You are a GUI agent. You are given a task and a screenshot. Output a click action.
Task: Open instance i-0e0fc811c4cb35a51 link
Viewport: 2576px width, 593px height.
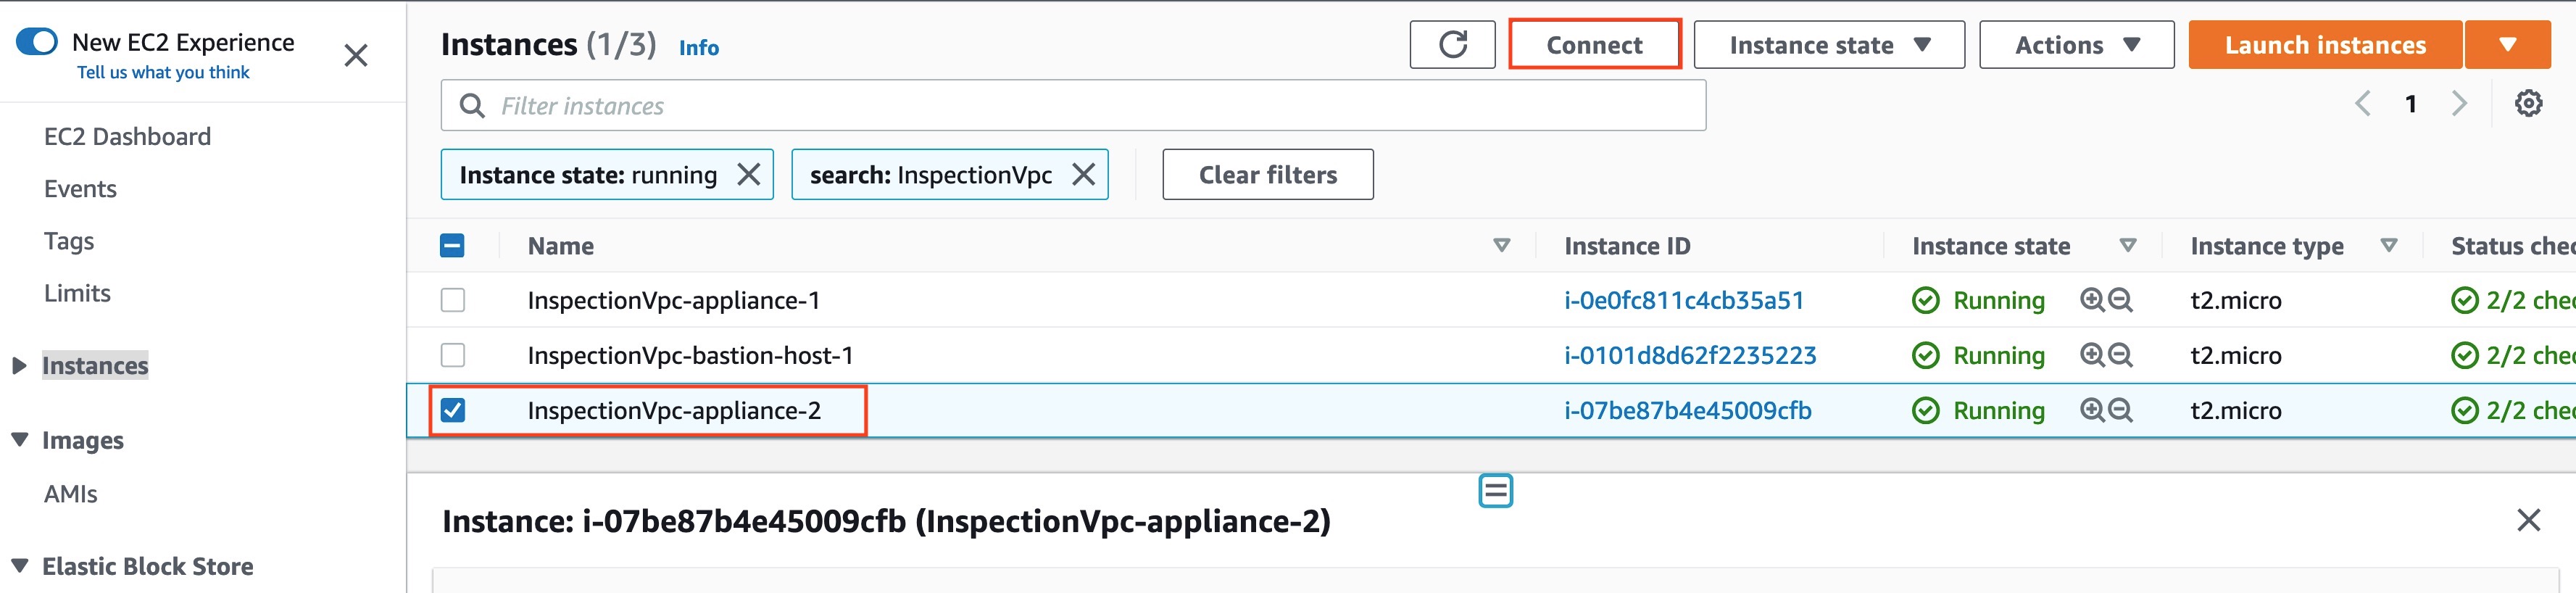click(1683, 300)
